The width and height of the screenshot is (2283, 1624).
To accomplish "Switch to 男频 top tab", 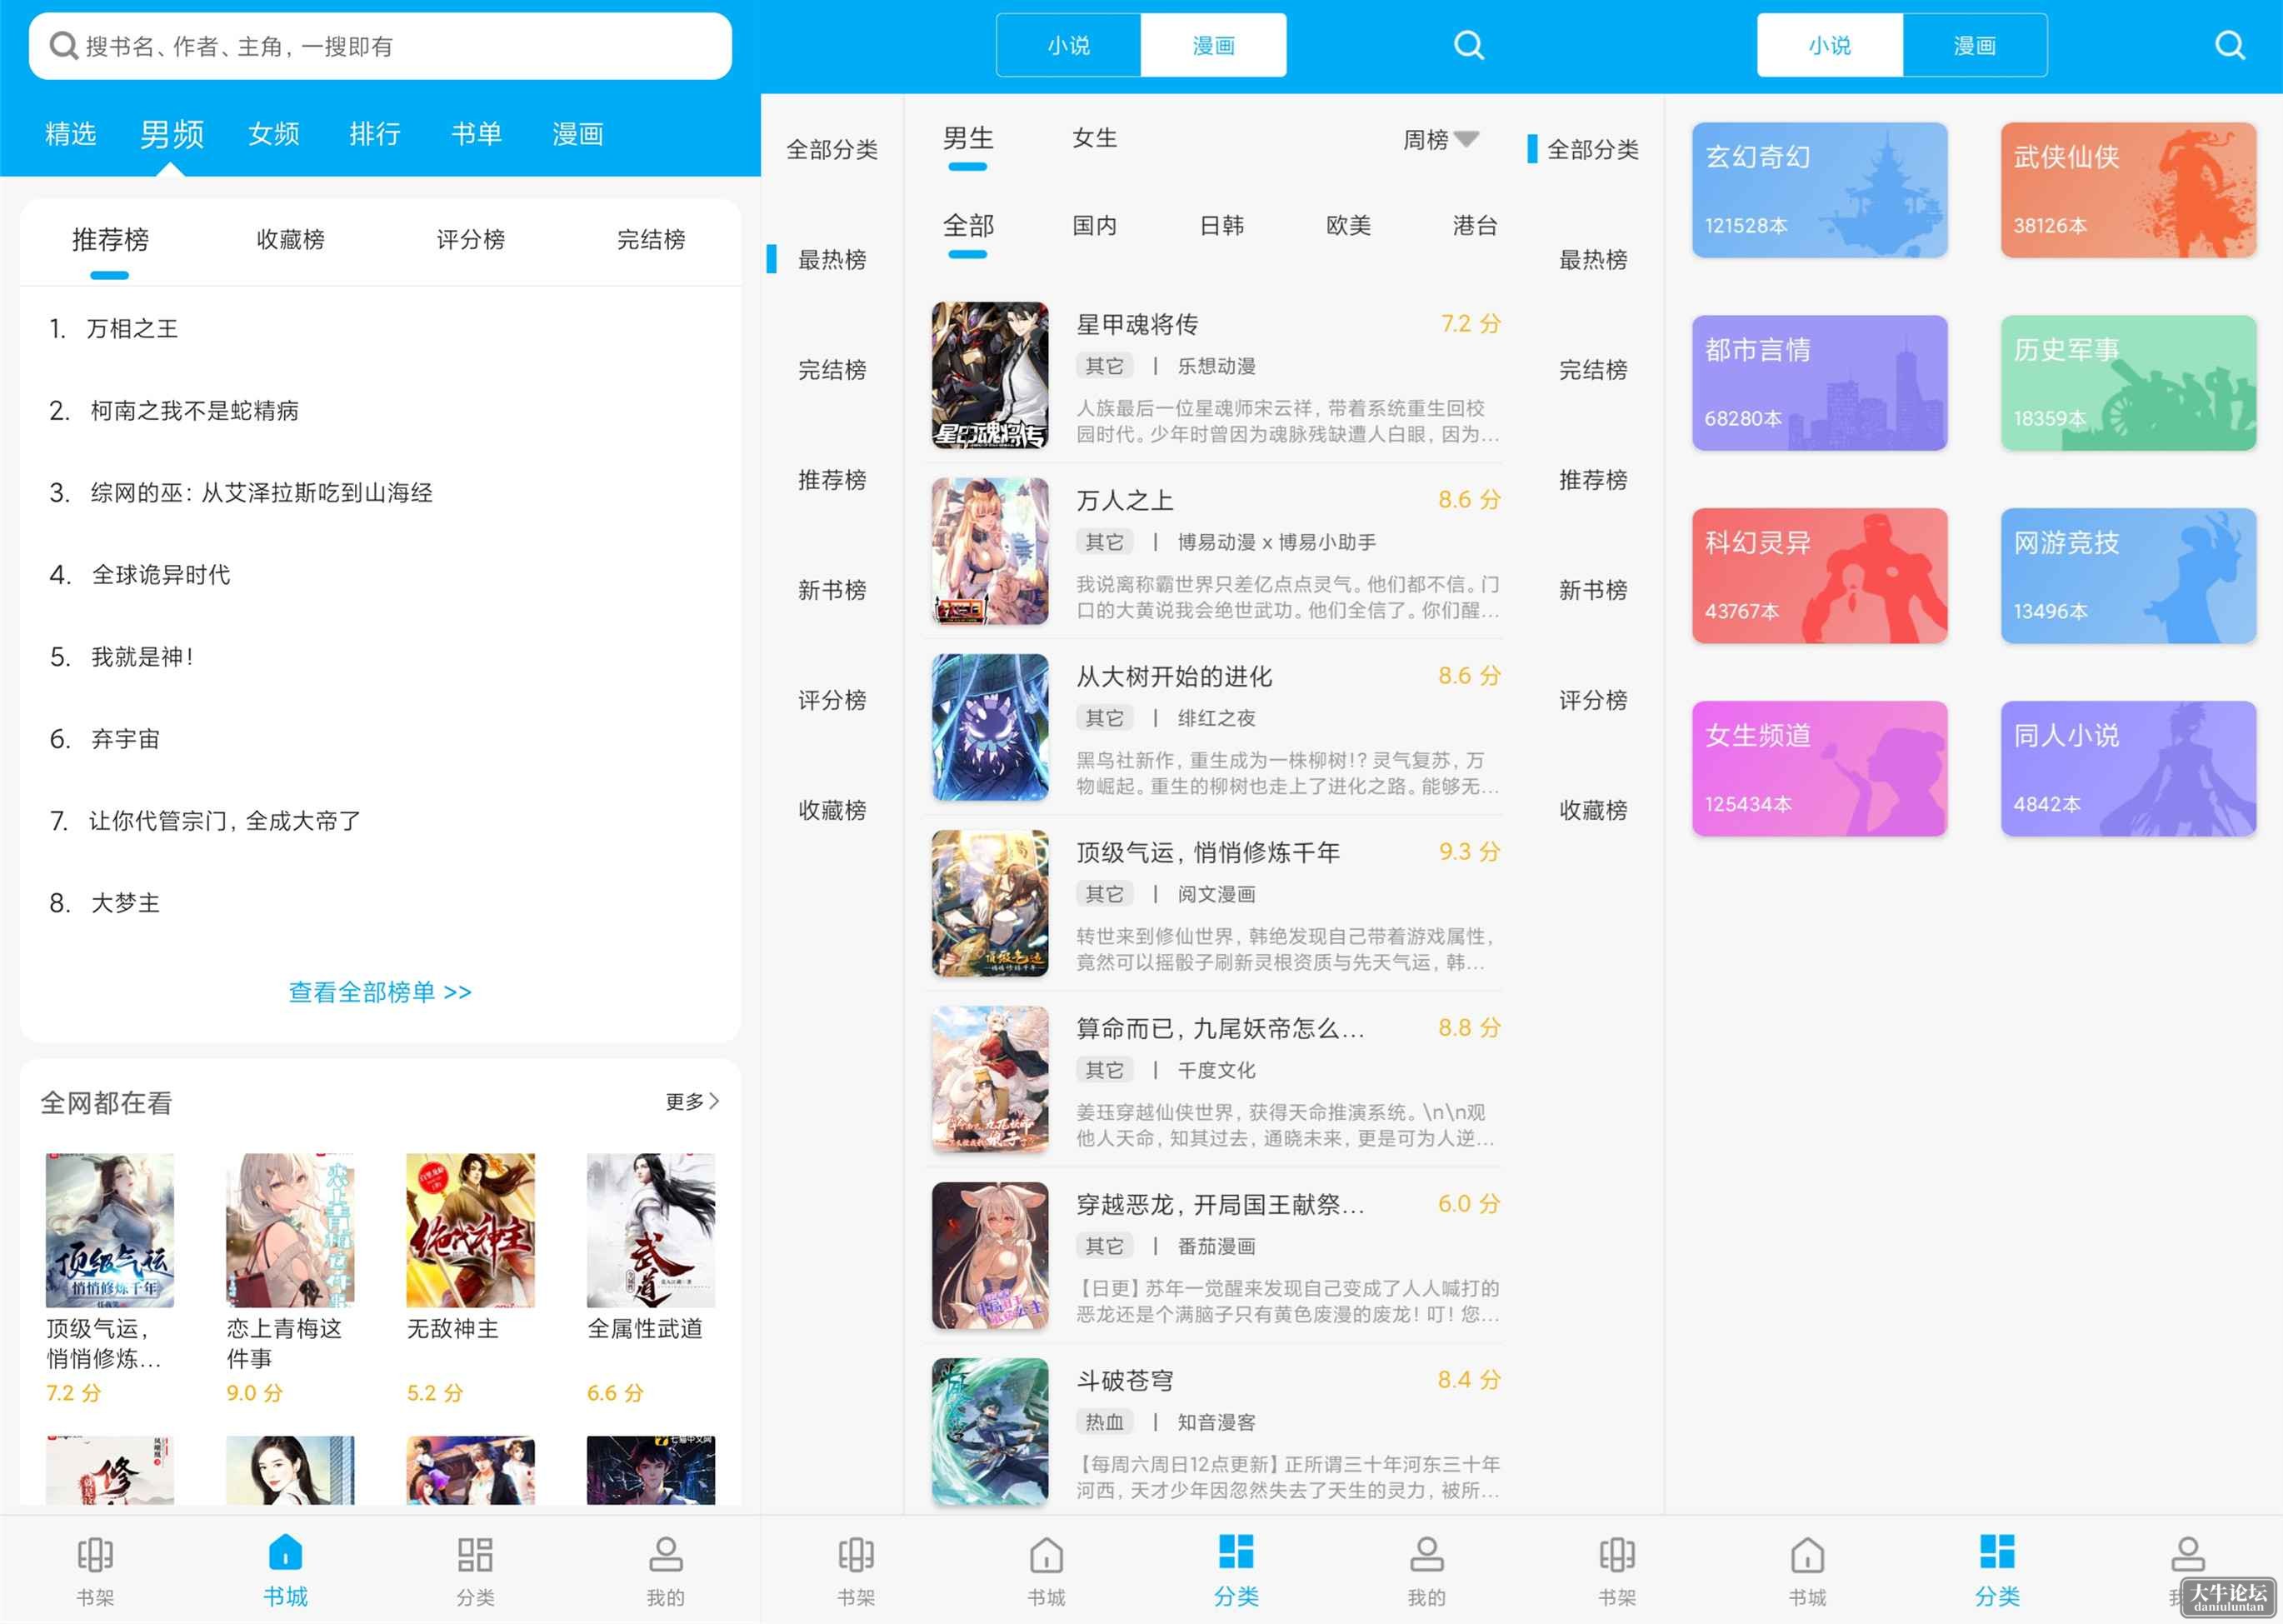I will point(171,134).
